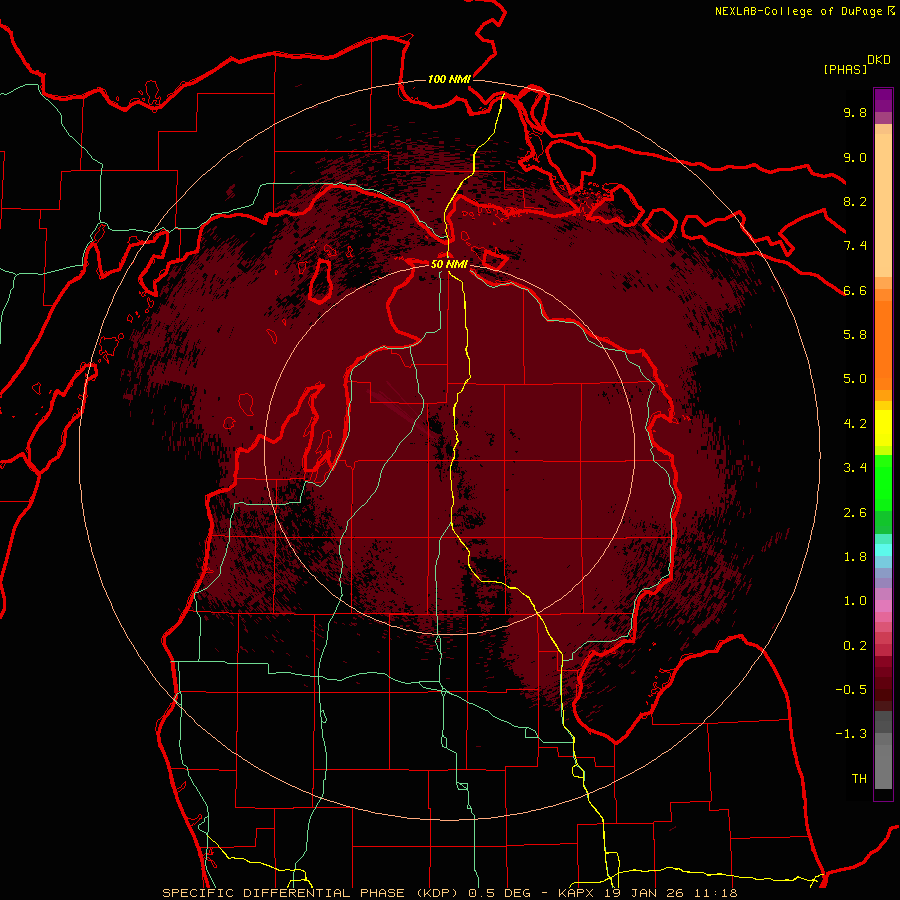The width and height of the screenshot is (900, 900).
Task: Select the 7.4 legend value
Action: click(855, 246)
